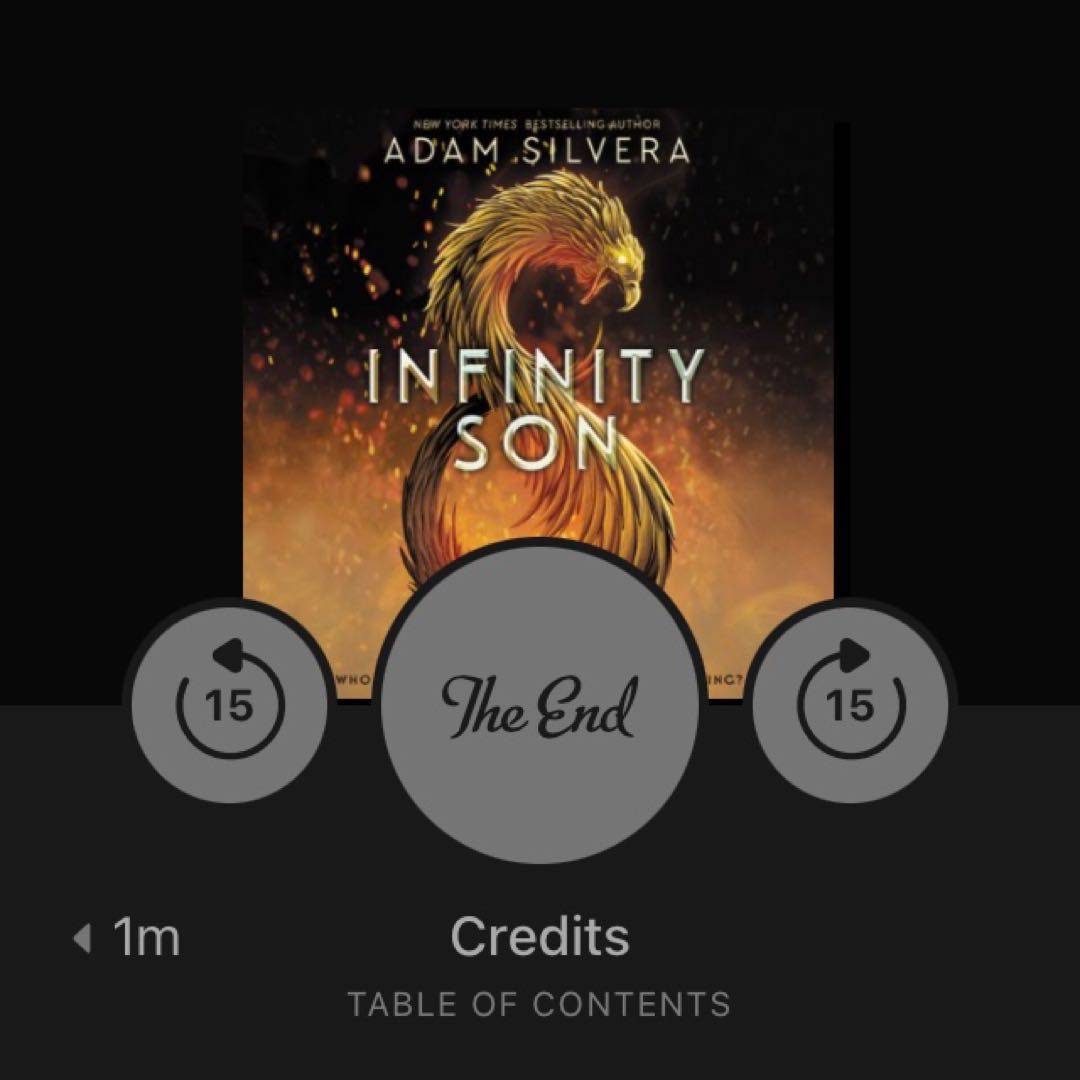The height and width of the screenshot is (1080, 1080).
Task: Click the clockwise arrowhead of the forward icon
Action: coord(856,654)
